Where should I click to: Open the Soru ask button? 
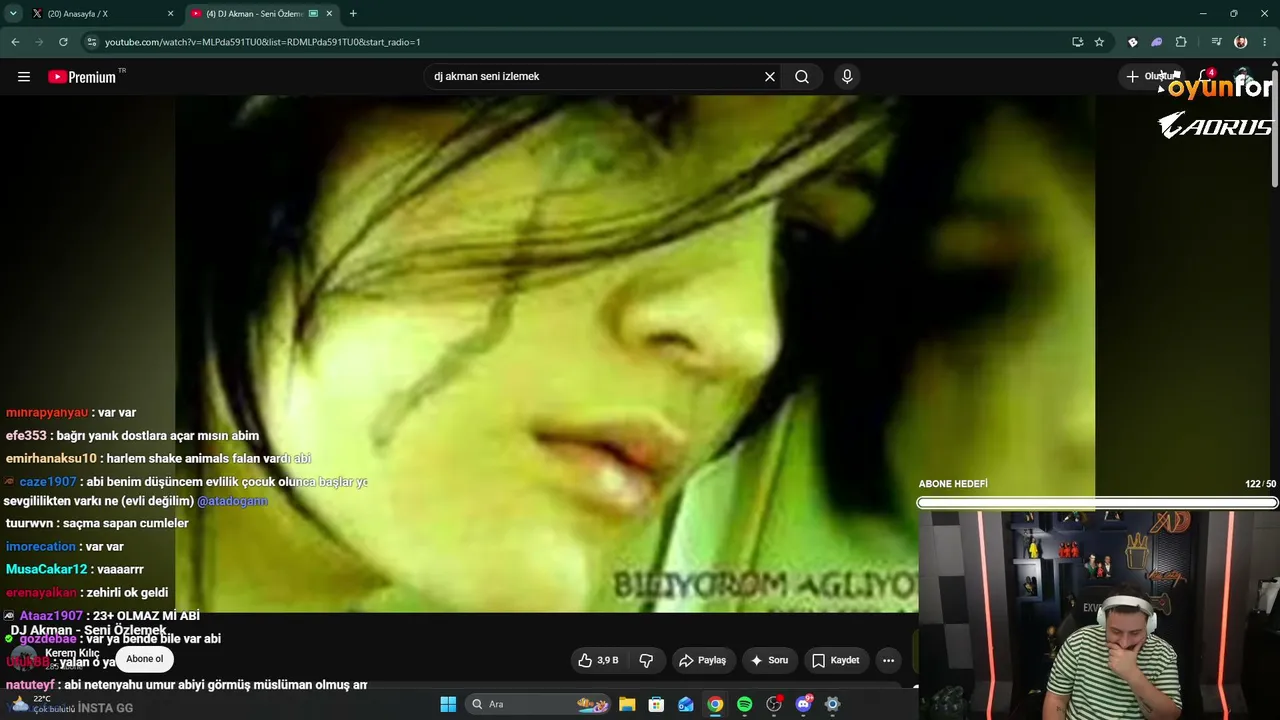point(770,660)
